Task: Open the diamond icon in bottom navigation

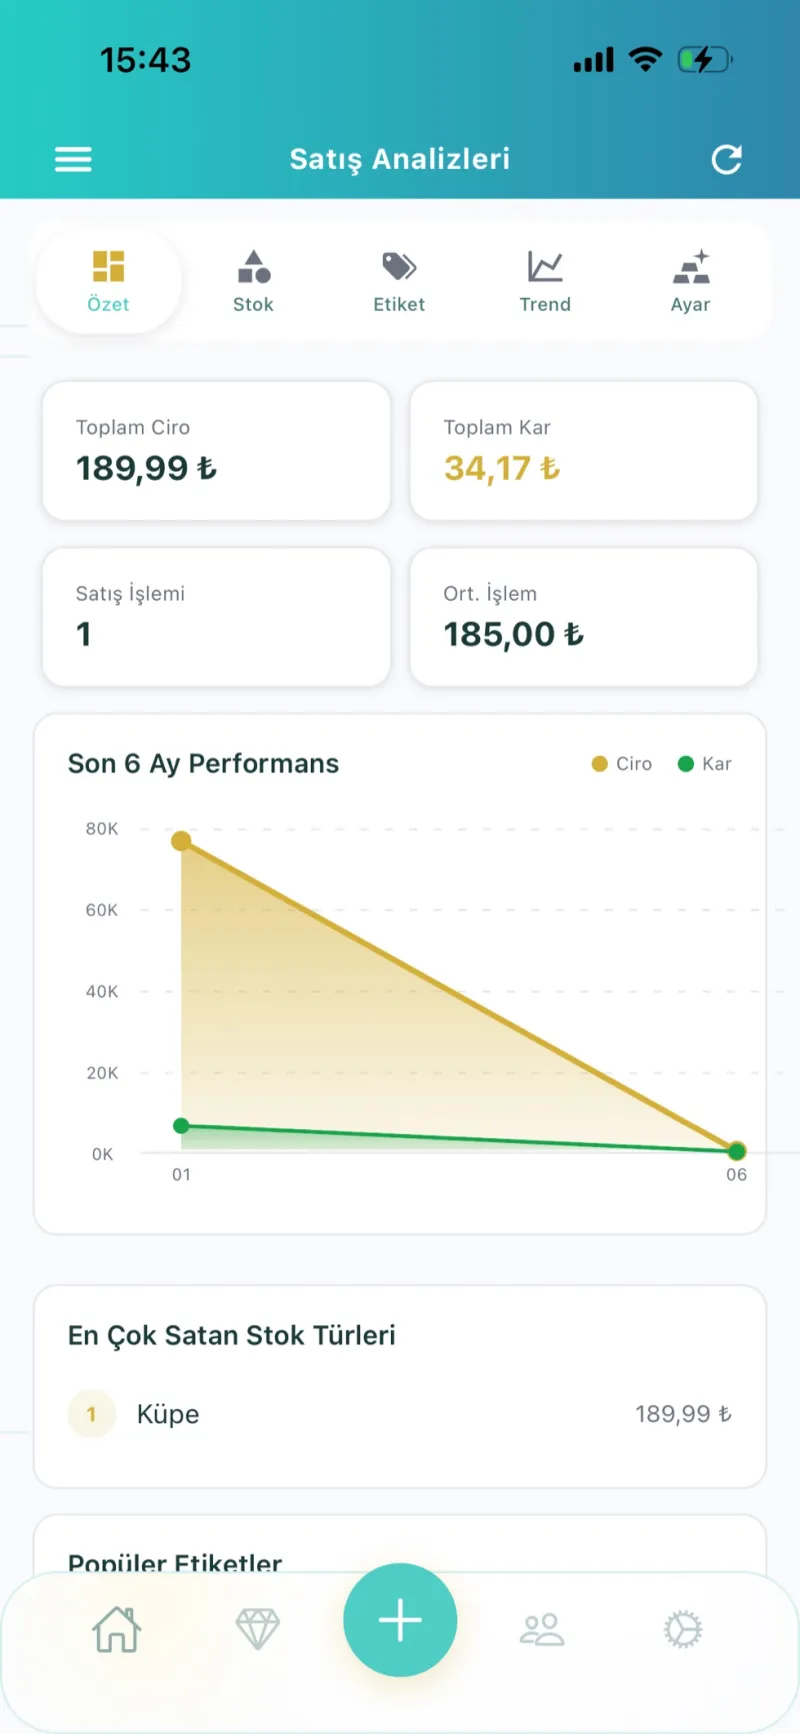Action: [x=258, y=1629]
